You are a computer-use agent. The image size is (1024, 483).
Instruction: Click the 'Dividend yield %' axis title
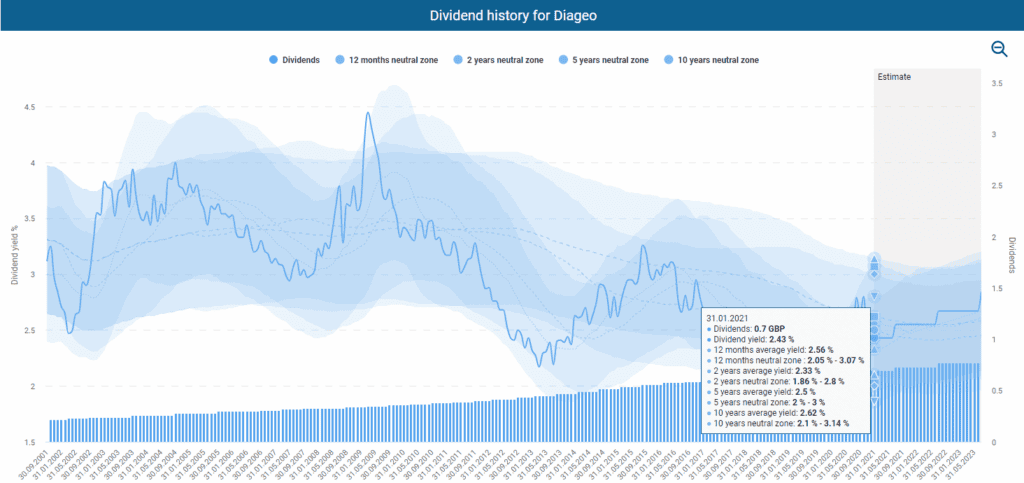point(14,254)
